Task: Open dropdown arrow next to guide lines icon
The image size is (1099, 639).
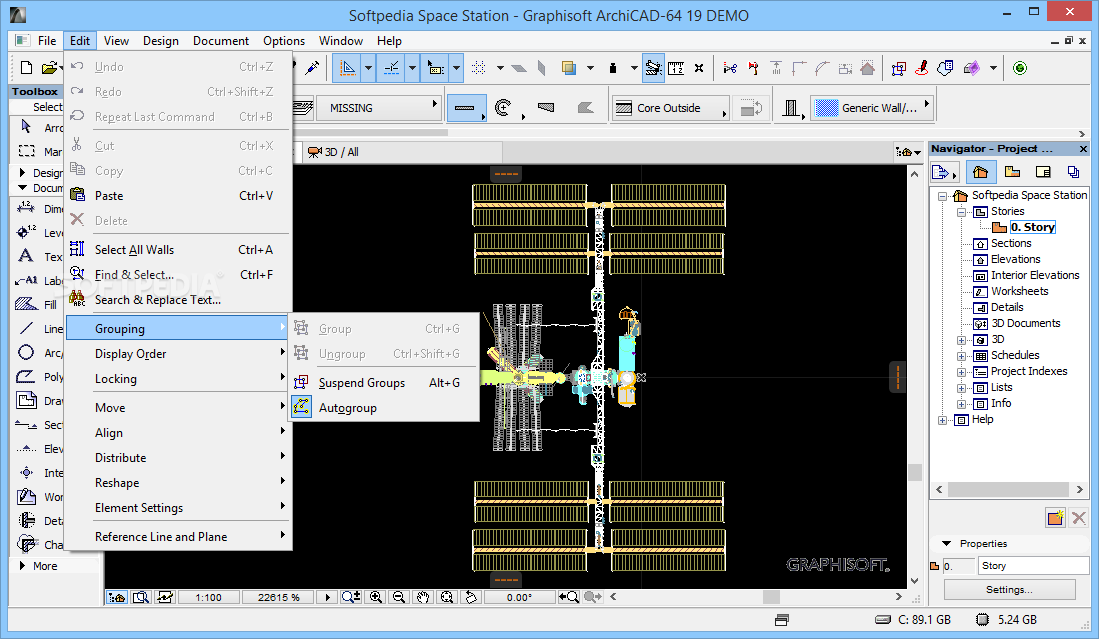Action: pyautogui.click(x=368, y=68)
